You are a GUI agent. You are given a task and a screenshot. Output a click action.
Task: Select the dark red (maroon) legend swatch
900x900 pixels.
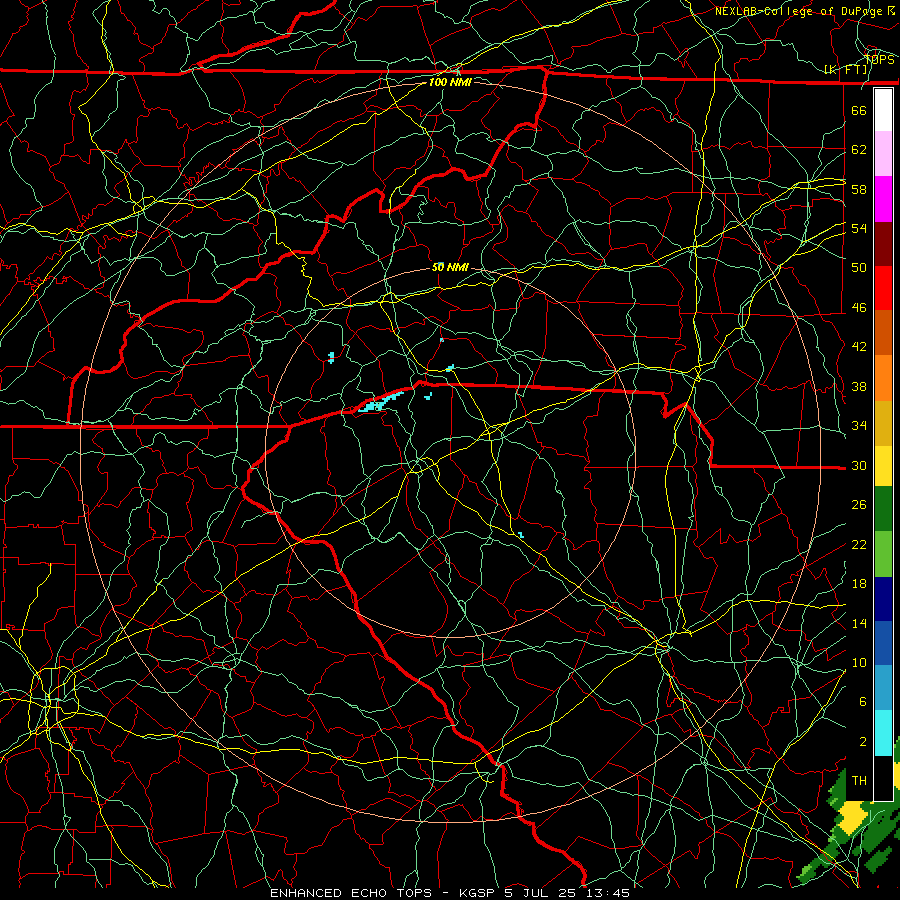883,244
